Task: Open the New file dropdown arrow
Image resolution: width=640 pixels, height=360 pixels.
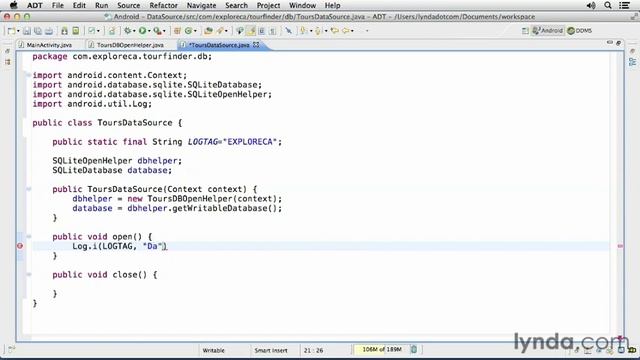Action: pos(18,31)
